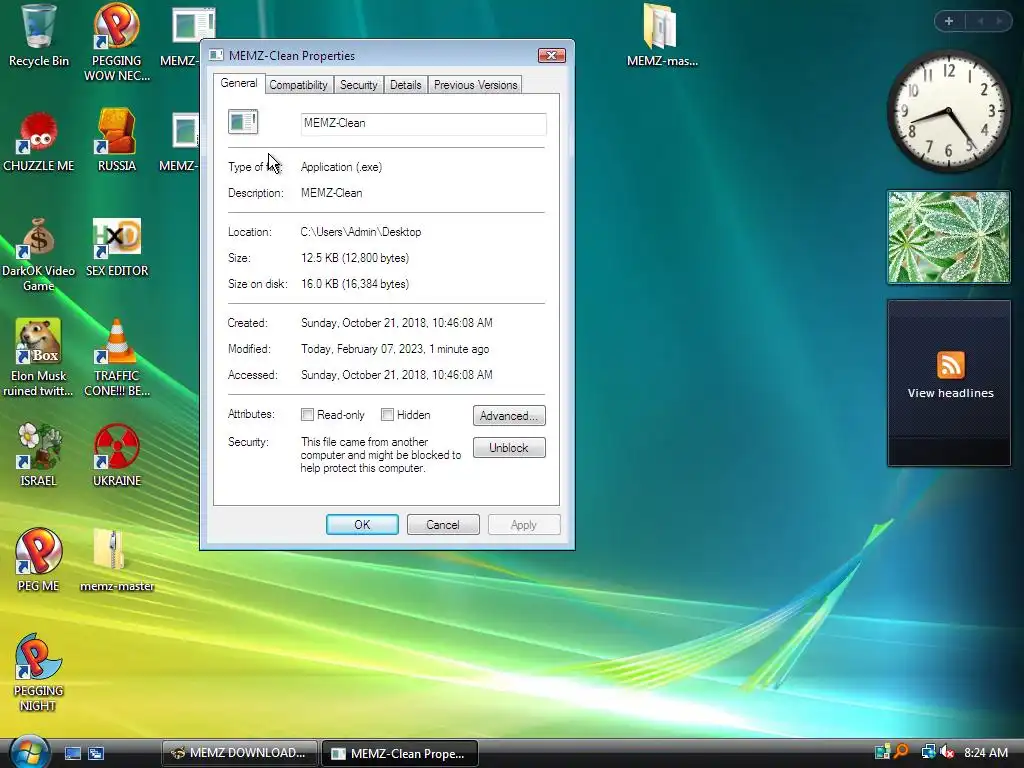Image resolution: width=1024 pixels, height=768 pixels.
Task: Open the MEMZ-mas... folder on desktop
Action: click(662, 36)
